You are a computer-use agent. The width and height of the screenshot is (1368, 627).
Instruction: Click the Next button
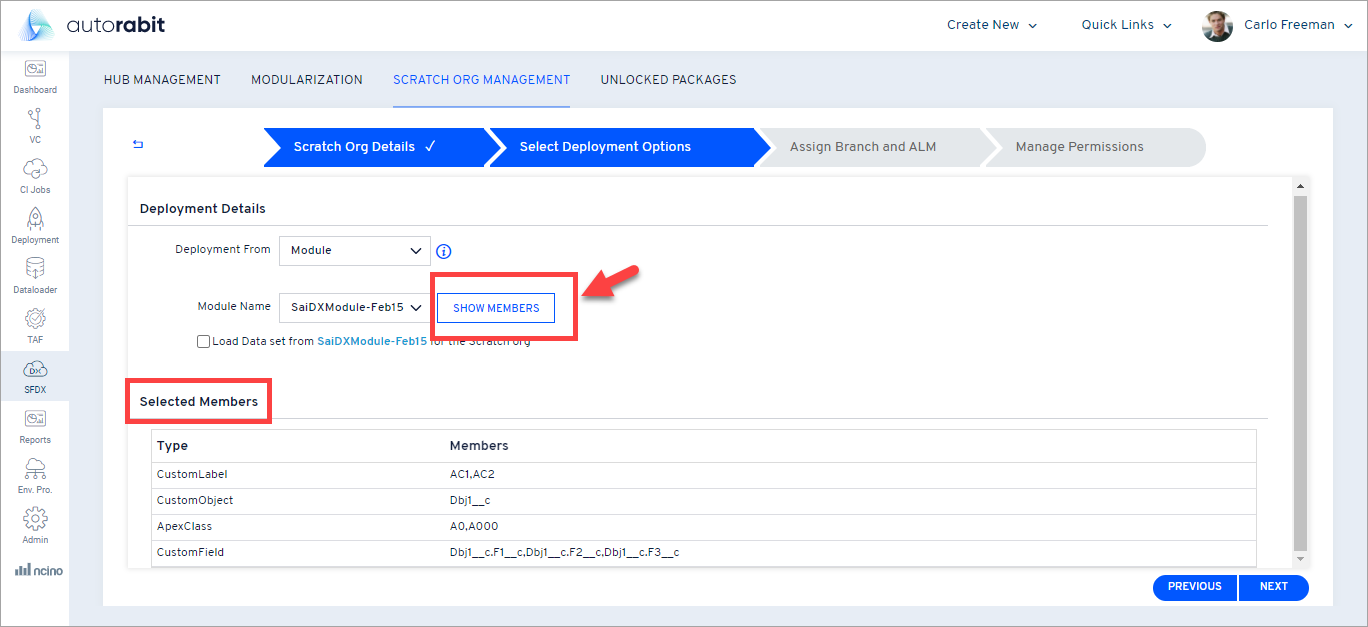1273,587
